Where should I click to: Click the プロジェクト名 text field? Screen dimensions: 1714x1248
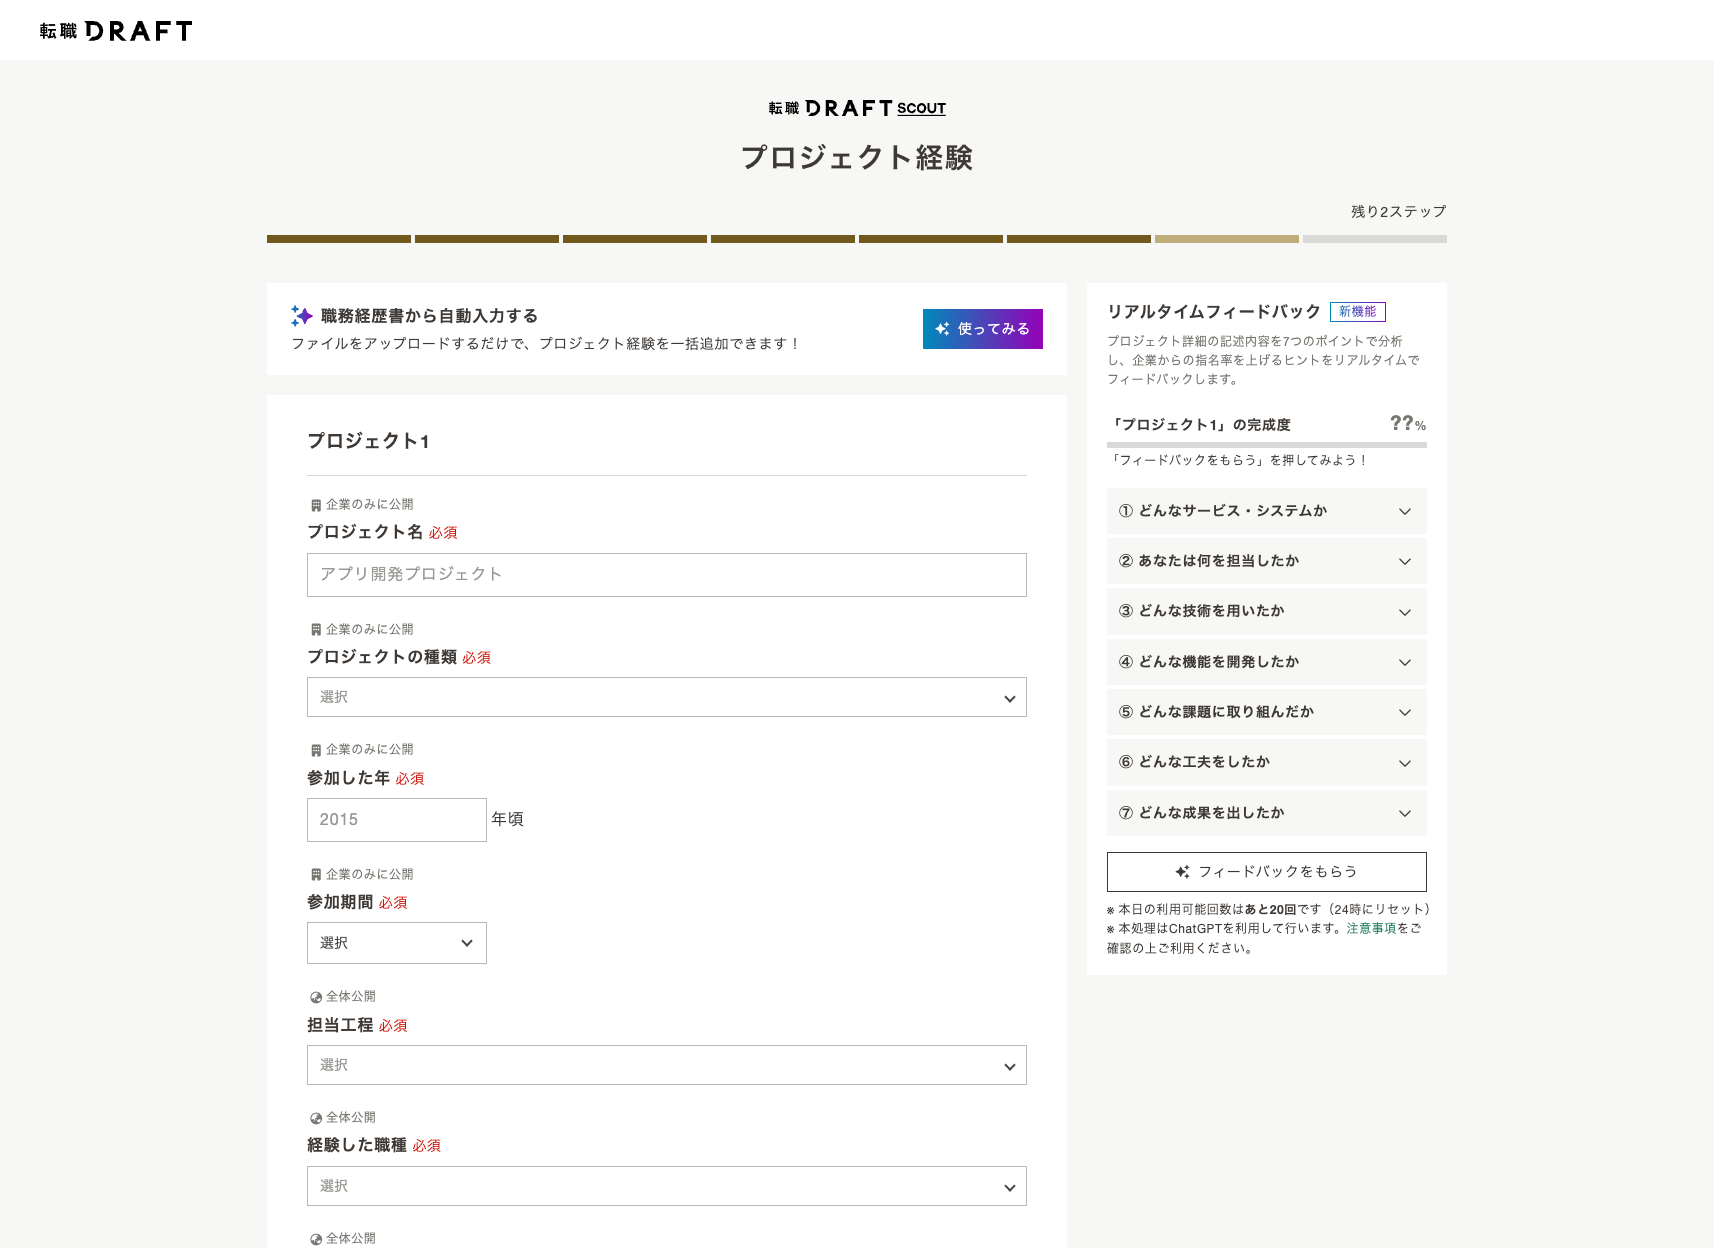point(666,575)
